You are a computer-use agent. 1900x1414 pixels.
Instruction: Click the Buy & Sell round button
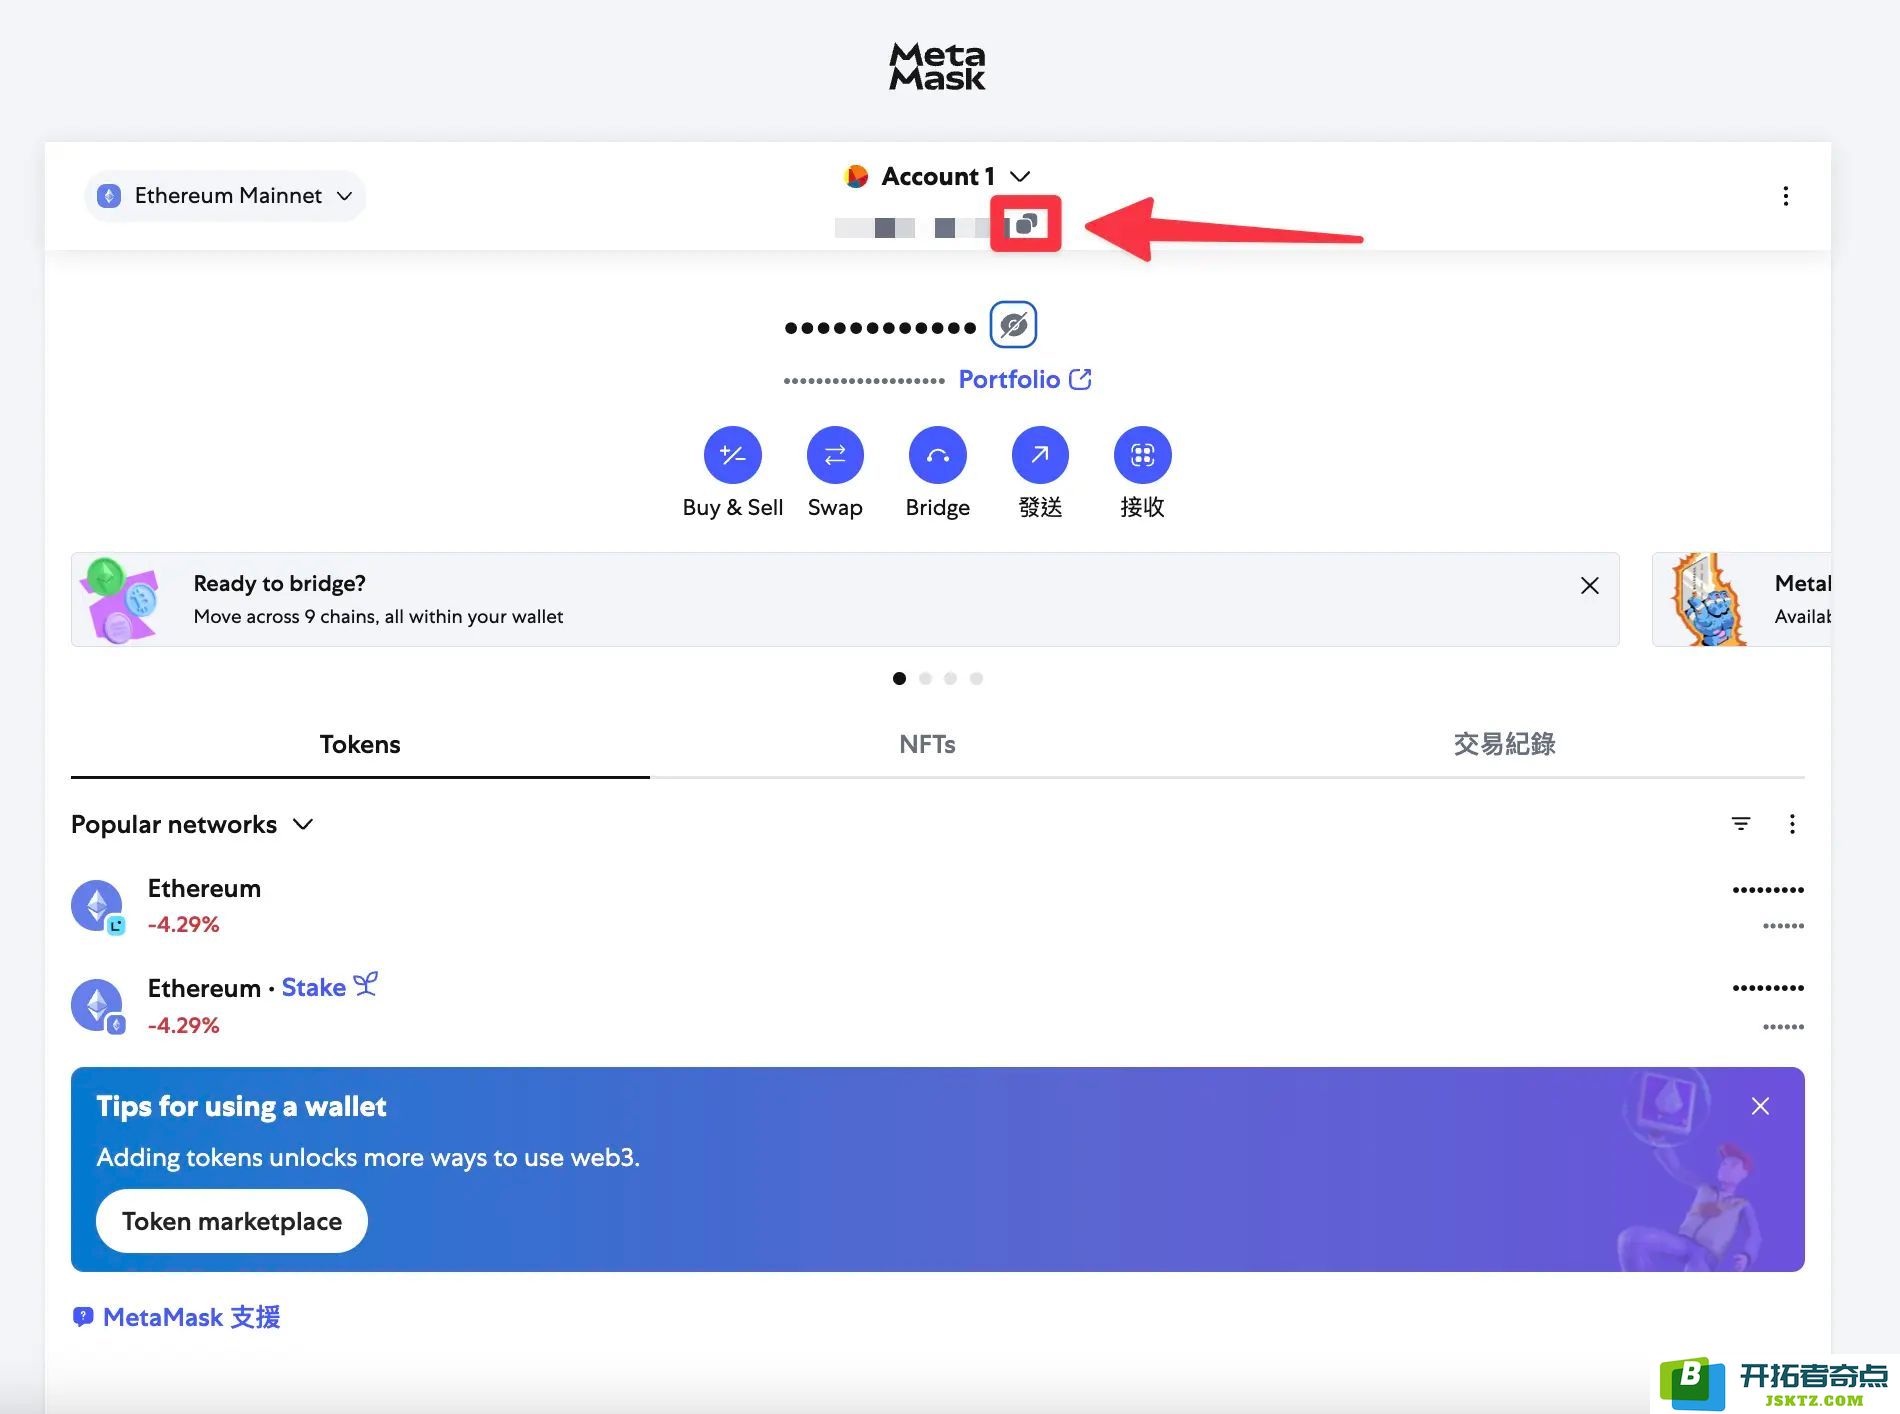[x=733, y=455]
